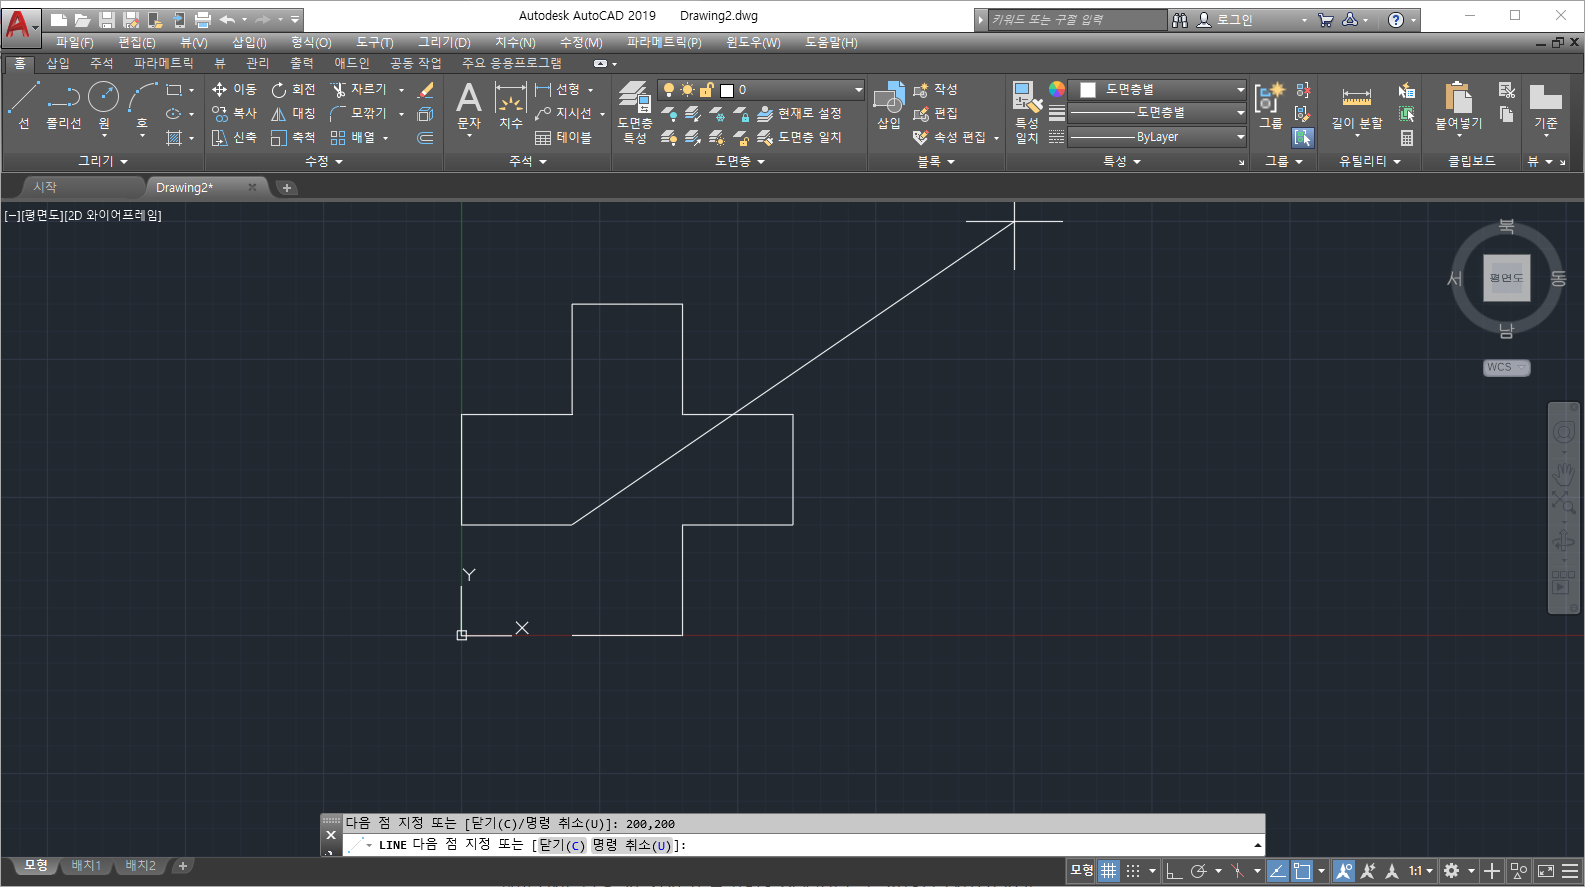Image resolution: width=1585 pixels, height=887 pixels.
Task: Click the object color wheel swatch
Action: pyautogui.click(x=1056, y=89)
